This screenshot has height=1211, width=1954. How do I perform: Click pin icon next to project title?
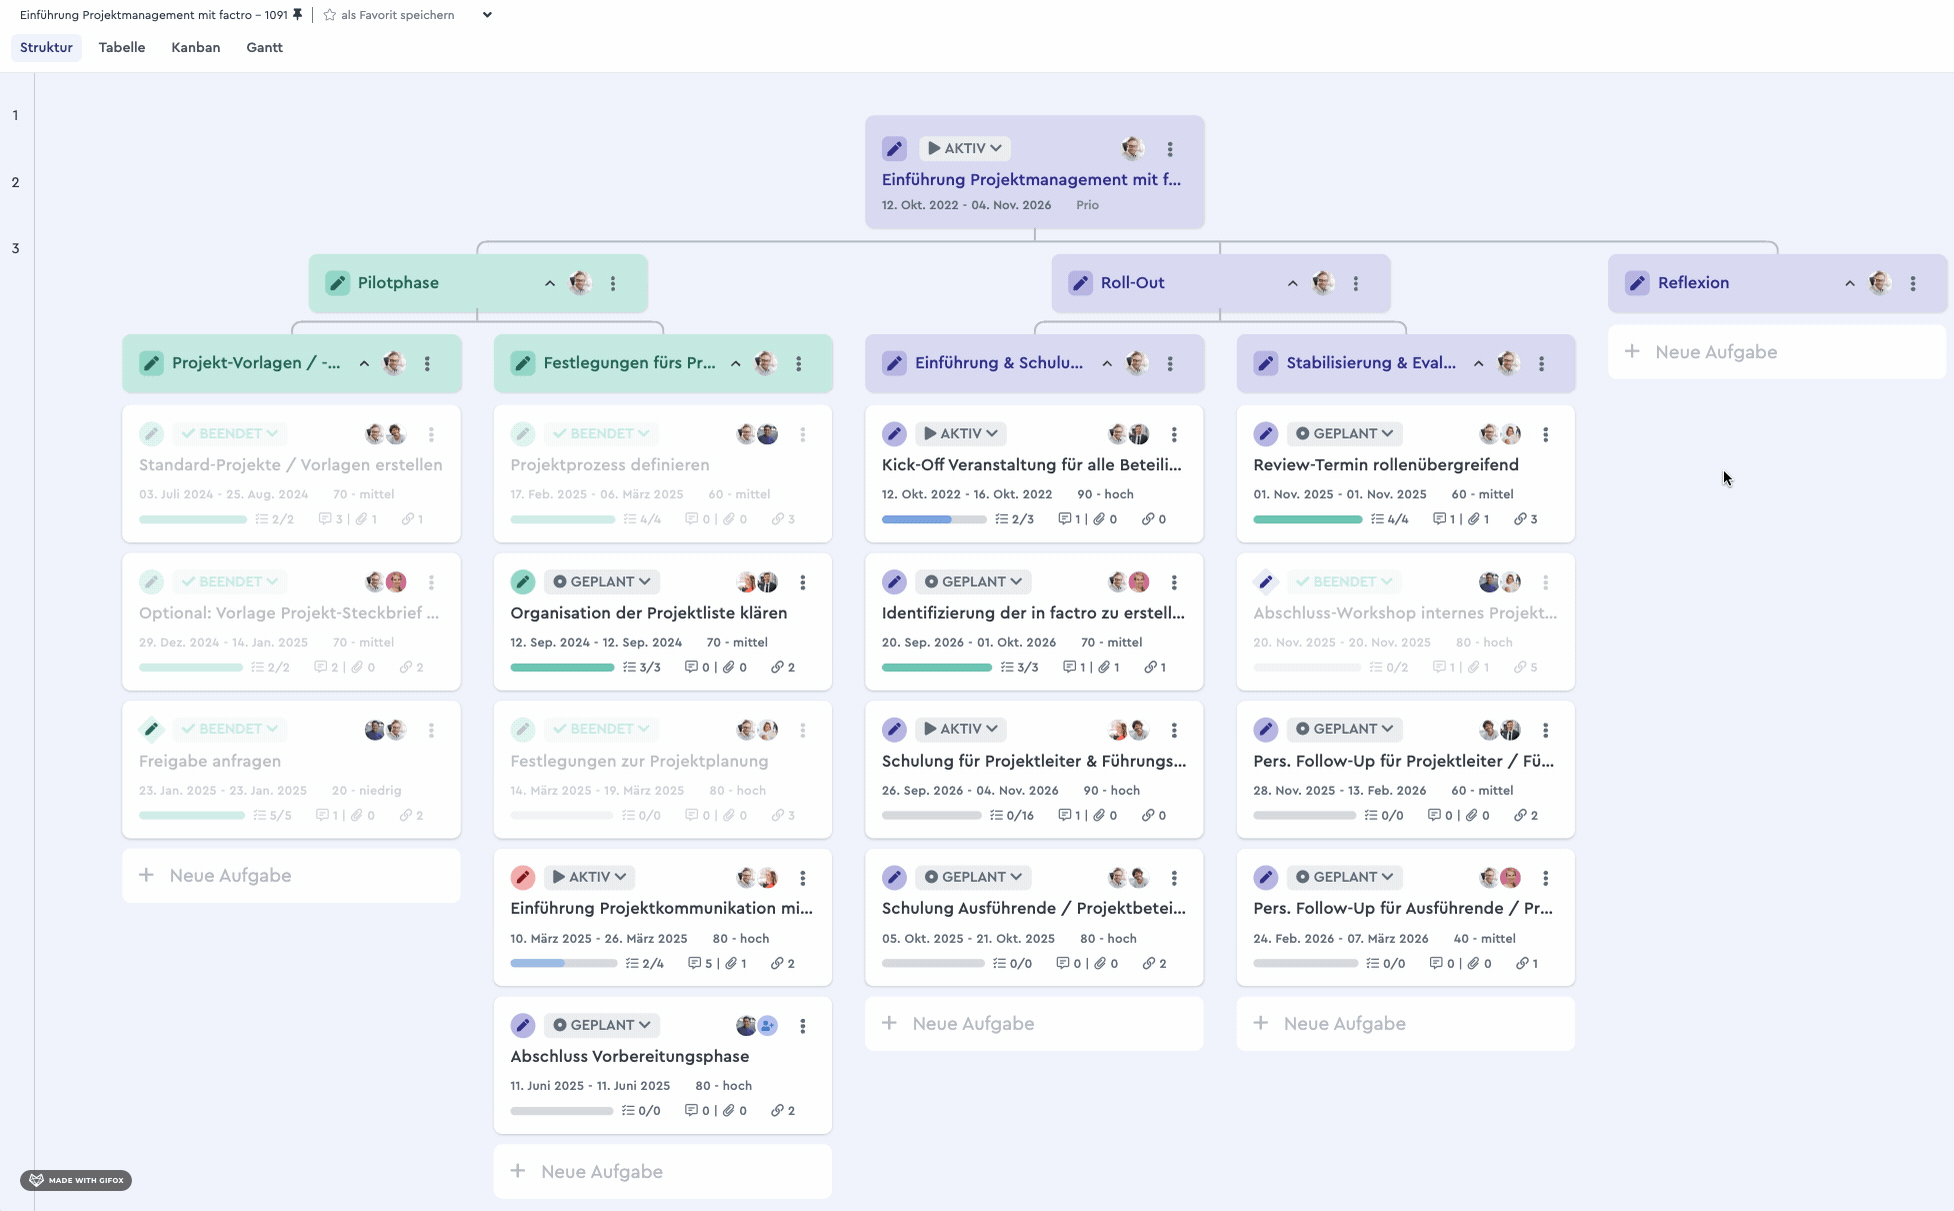click(x=297, y=15)
